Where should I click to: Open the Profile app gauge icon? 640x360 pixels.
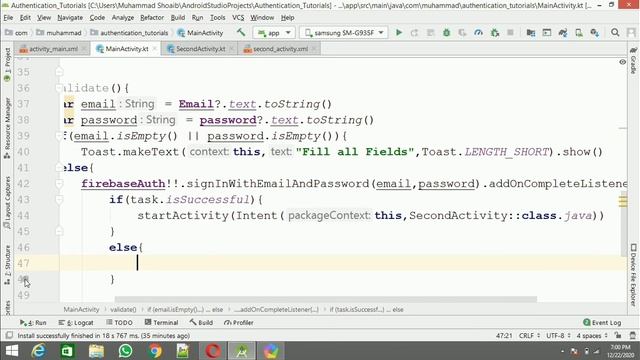click(478, 33)
